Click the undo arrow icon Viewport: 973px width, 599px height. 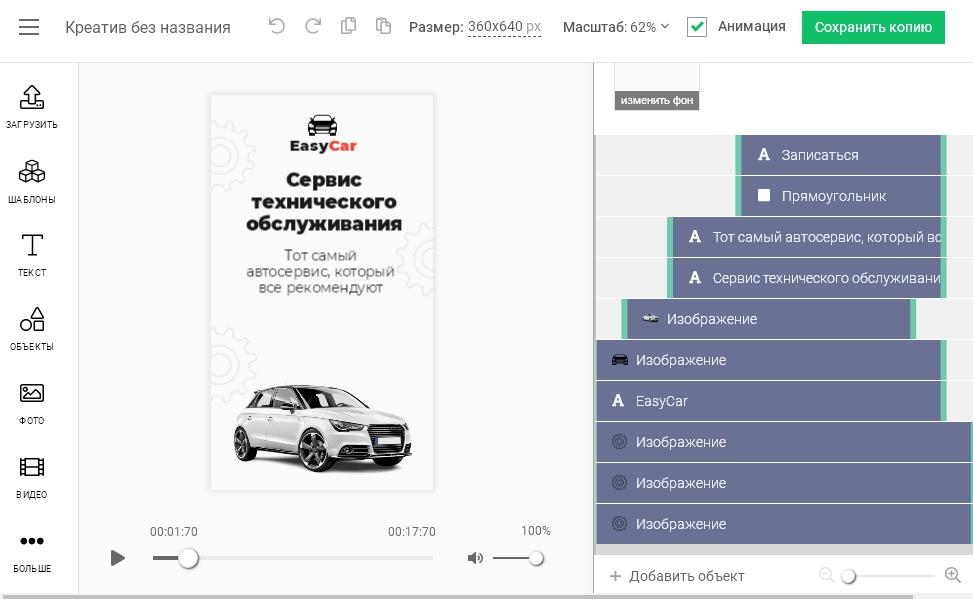277,27
